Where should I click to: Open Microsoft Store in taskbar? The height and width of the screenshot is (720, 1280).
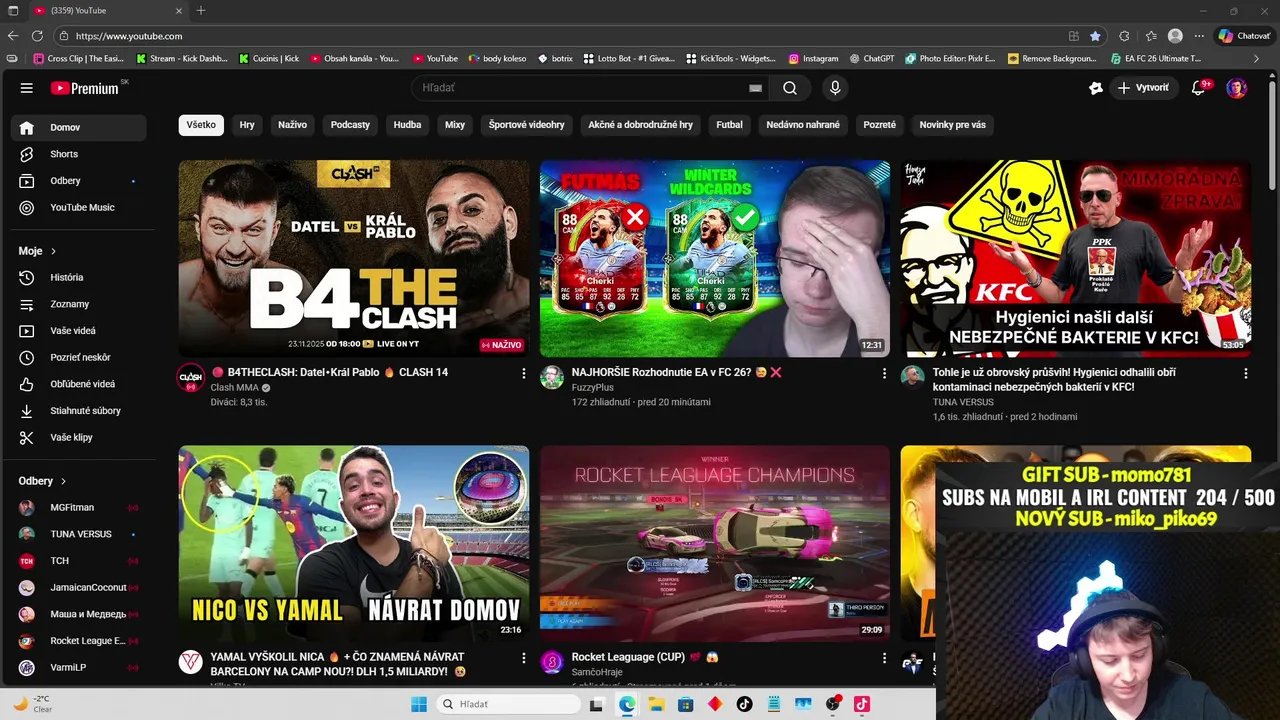pos(685,704)
